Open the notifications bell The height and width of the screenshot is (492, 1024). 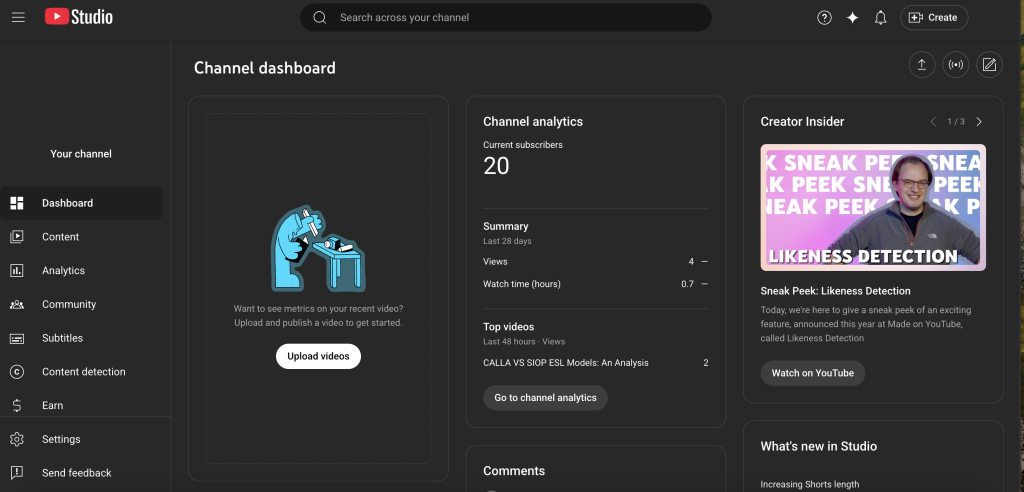(880, 17)
